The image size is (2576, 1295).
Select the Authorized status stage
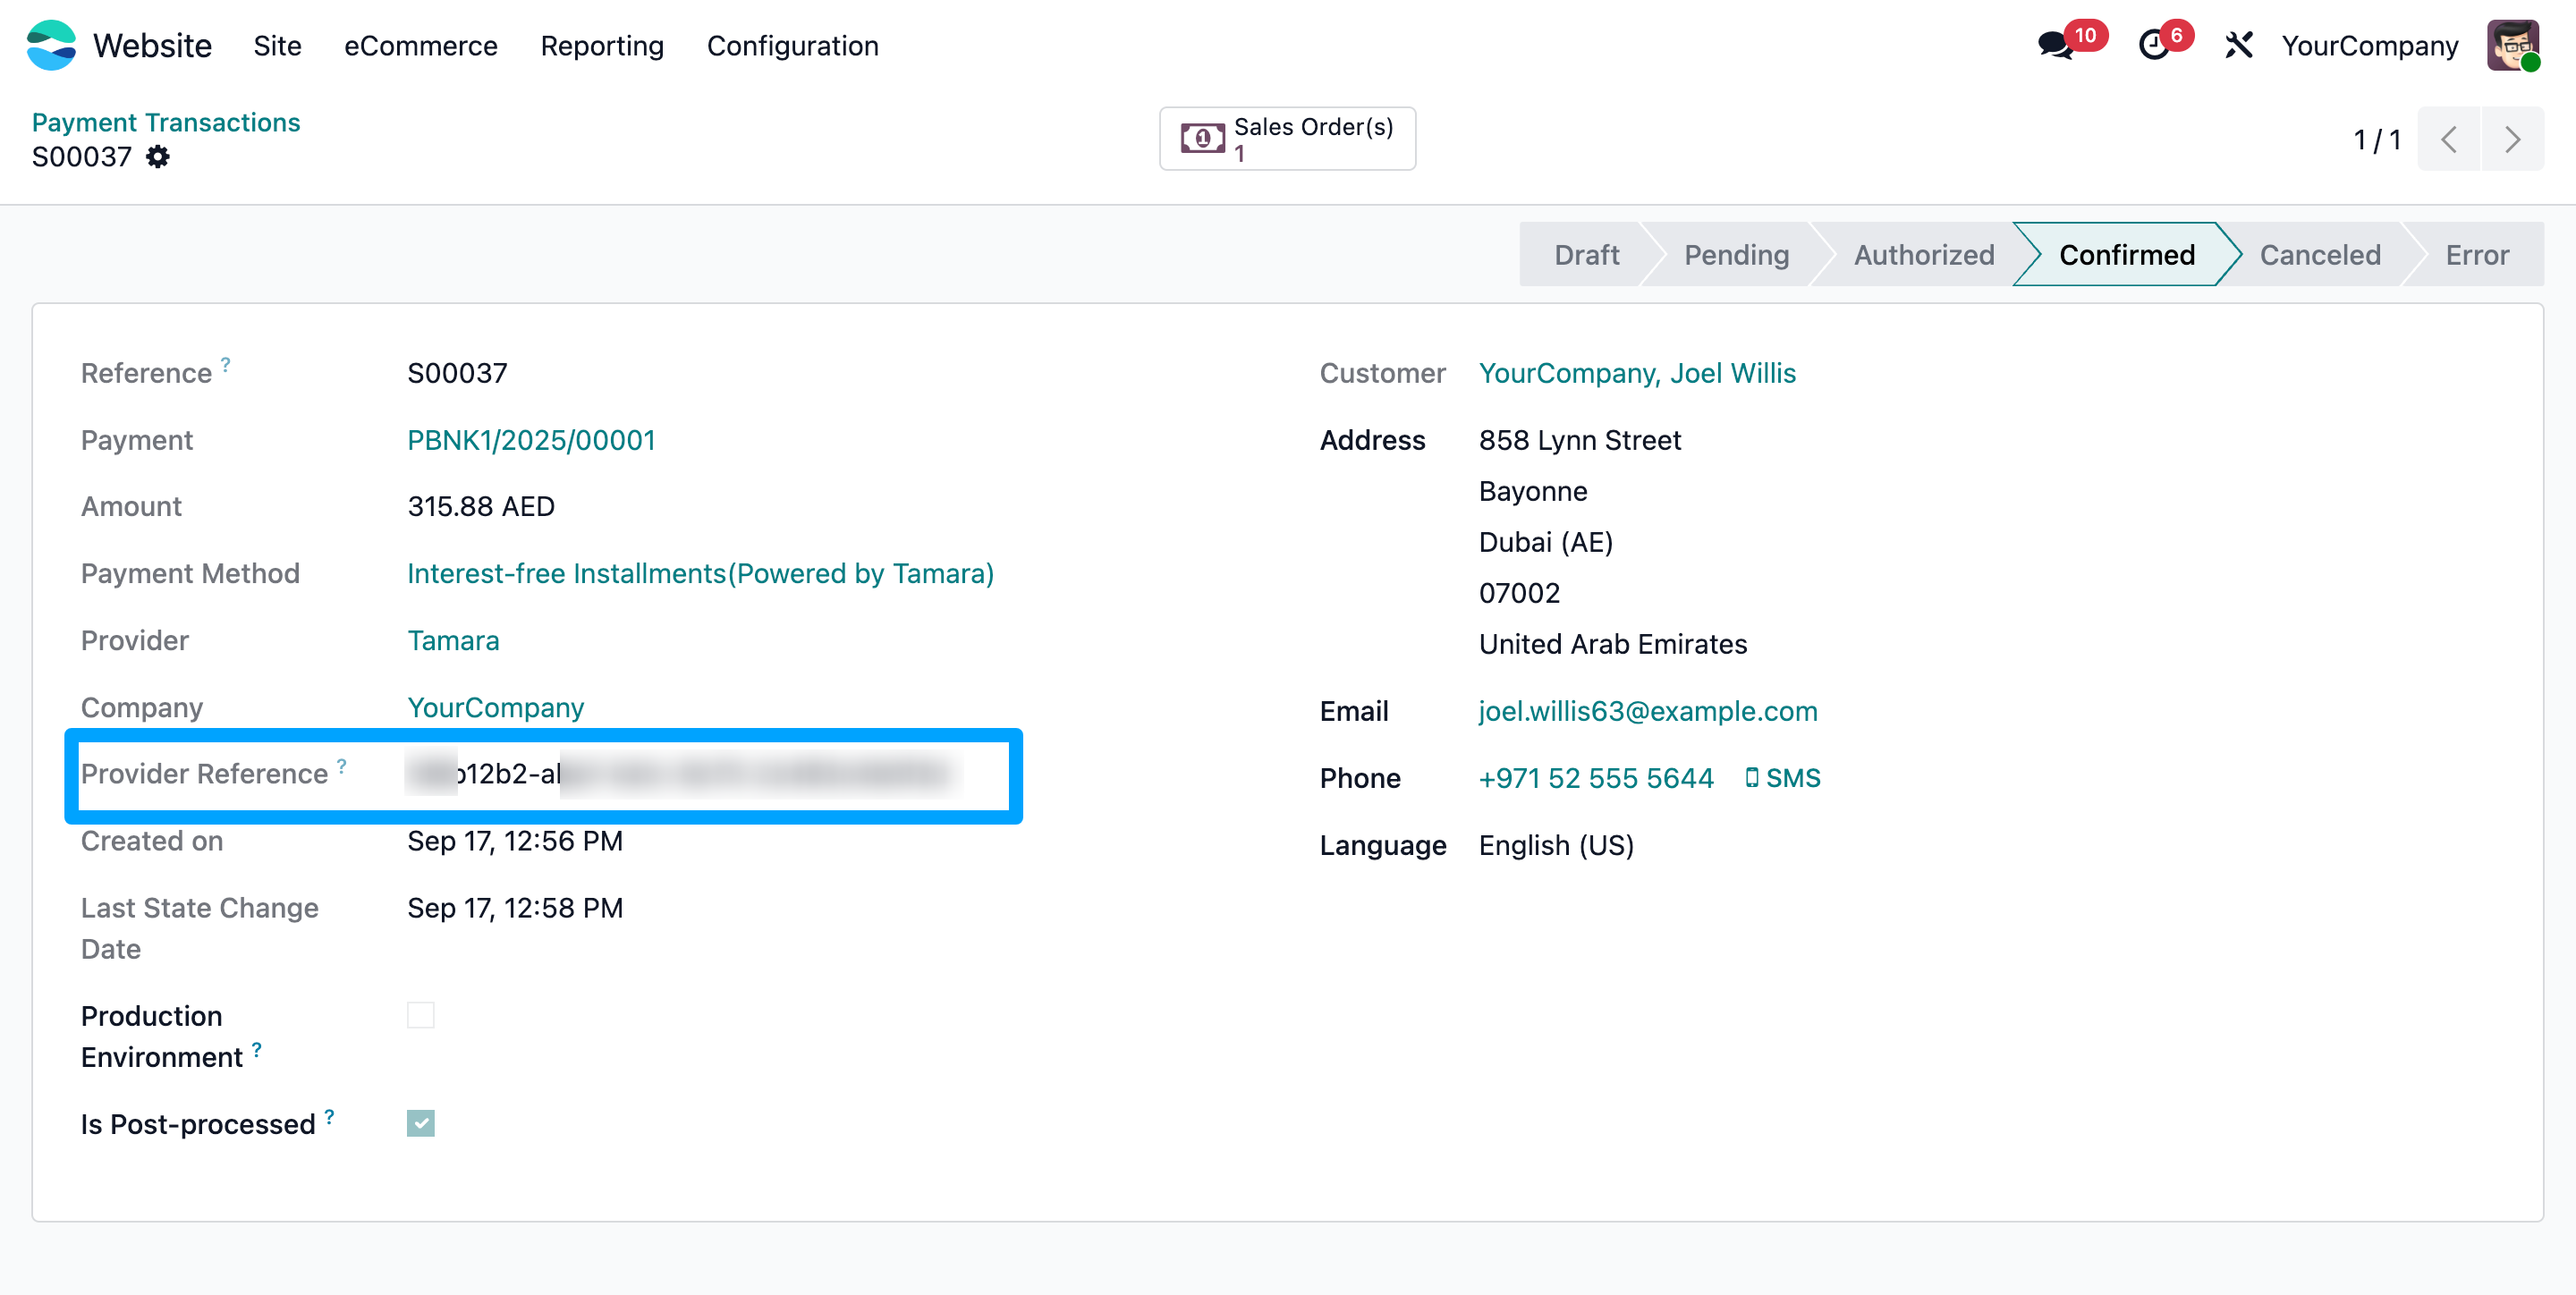pos(1924,255)
